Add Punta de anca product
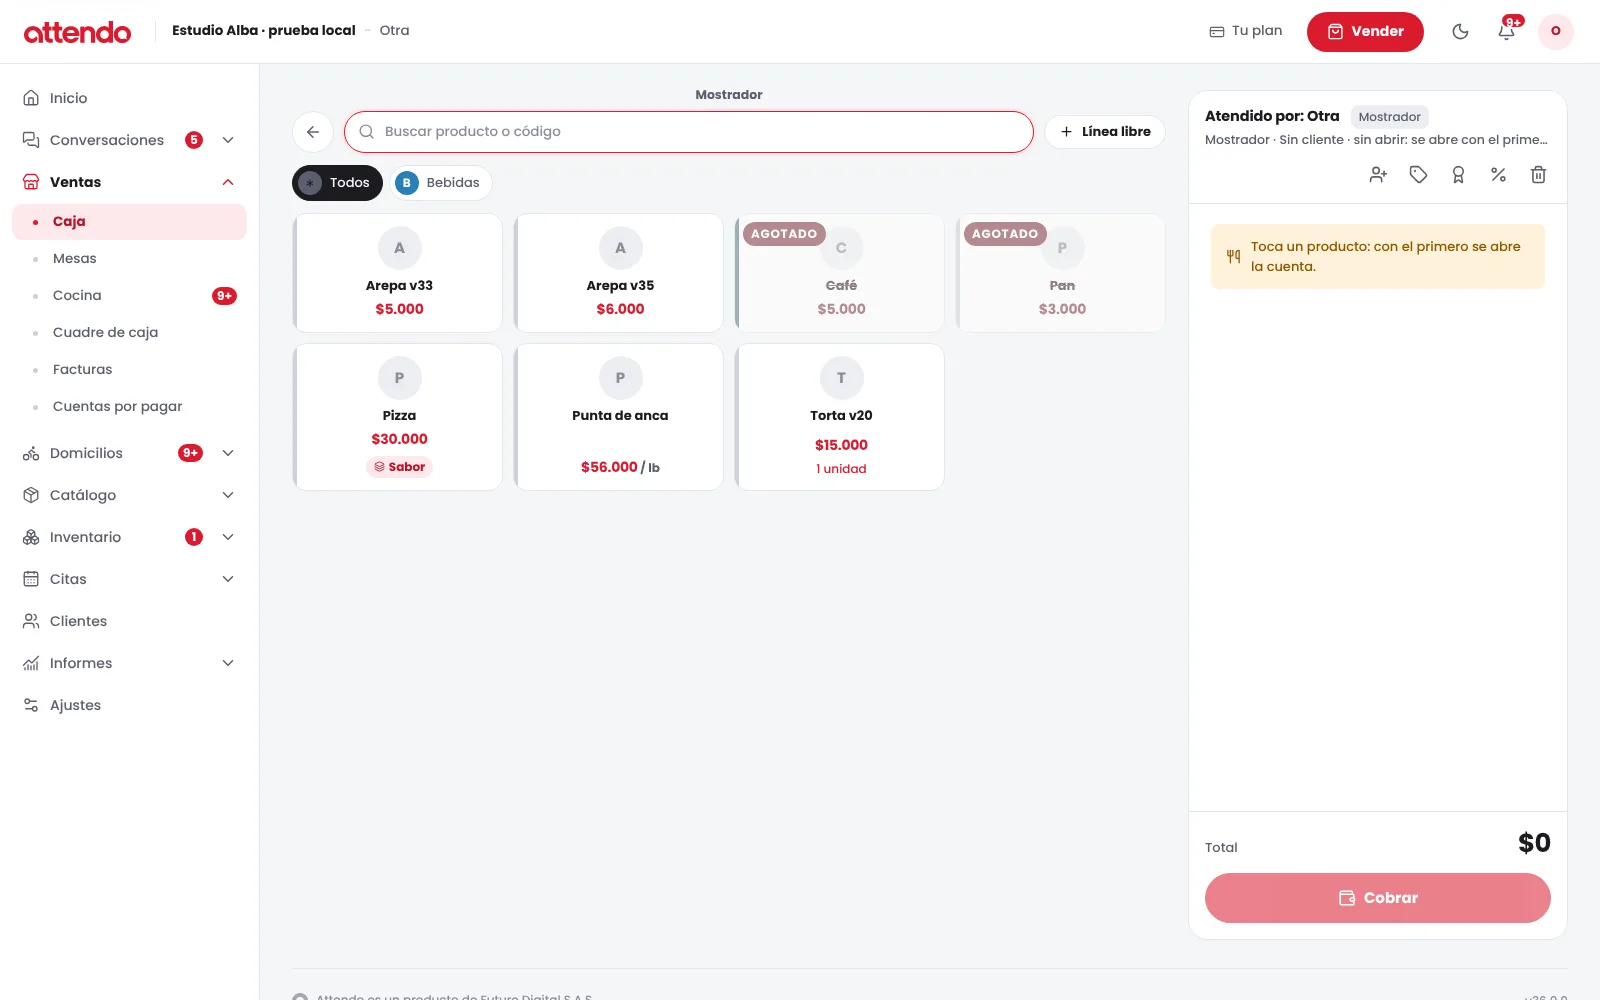This screenshot has height=1000, width=1600. (x=619, y=417)
